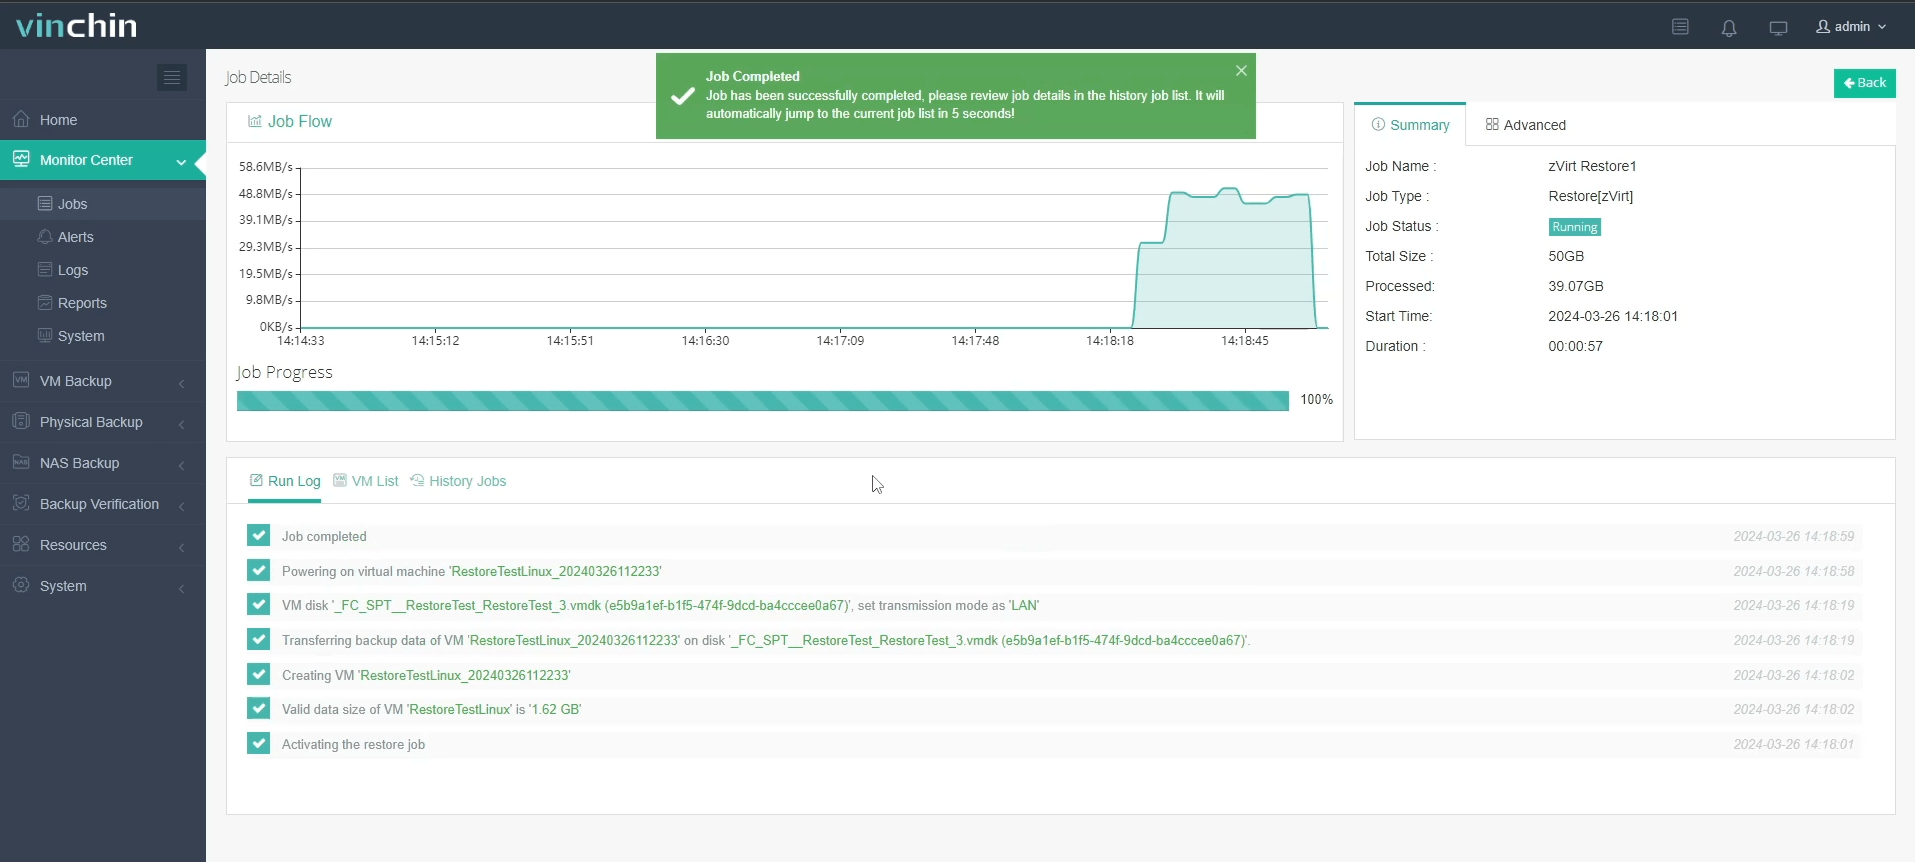1915x862 pixels.
Task: Switch to the Advanced tab
Action: tap(1525, 125)
